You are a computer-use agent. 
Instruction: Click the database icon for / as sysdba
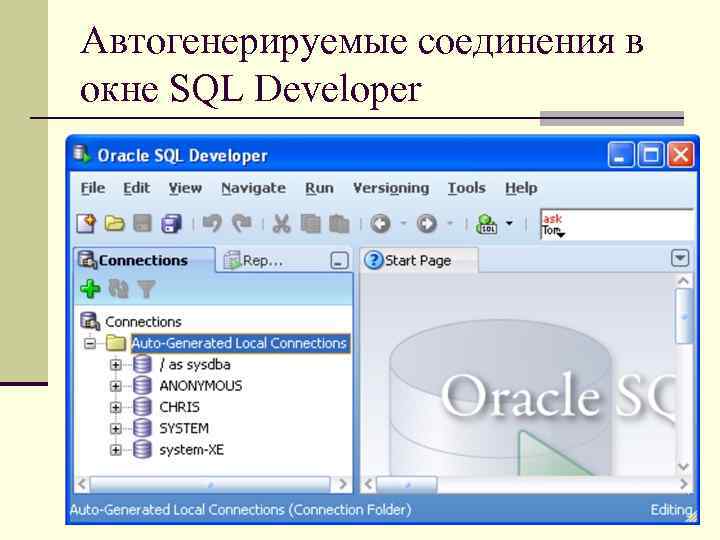pyautogui.click(x=142, y=365)
